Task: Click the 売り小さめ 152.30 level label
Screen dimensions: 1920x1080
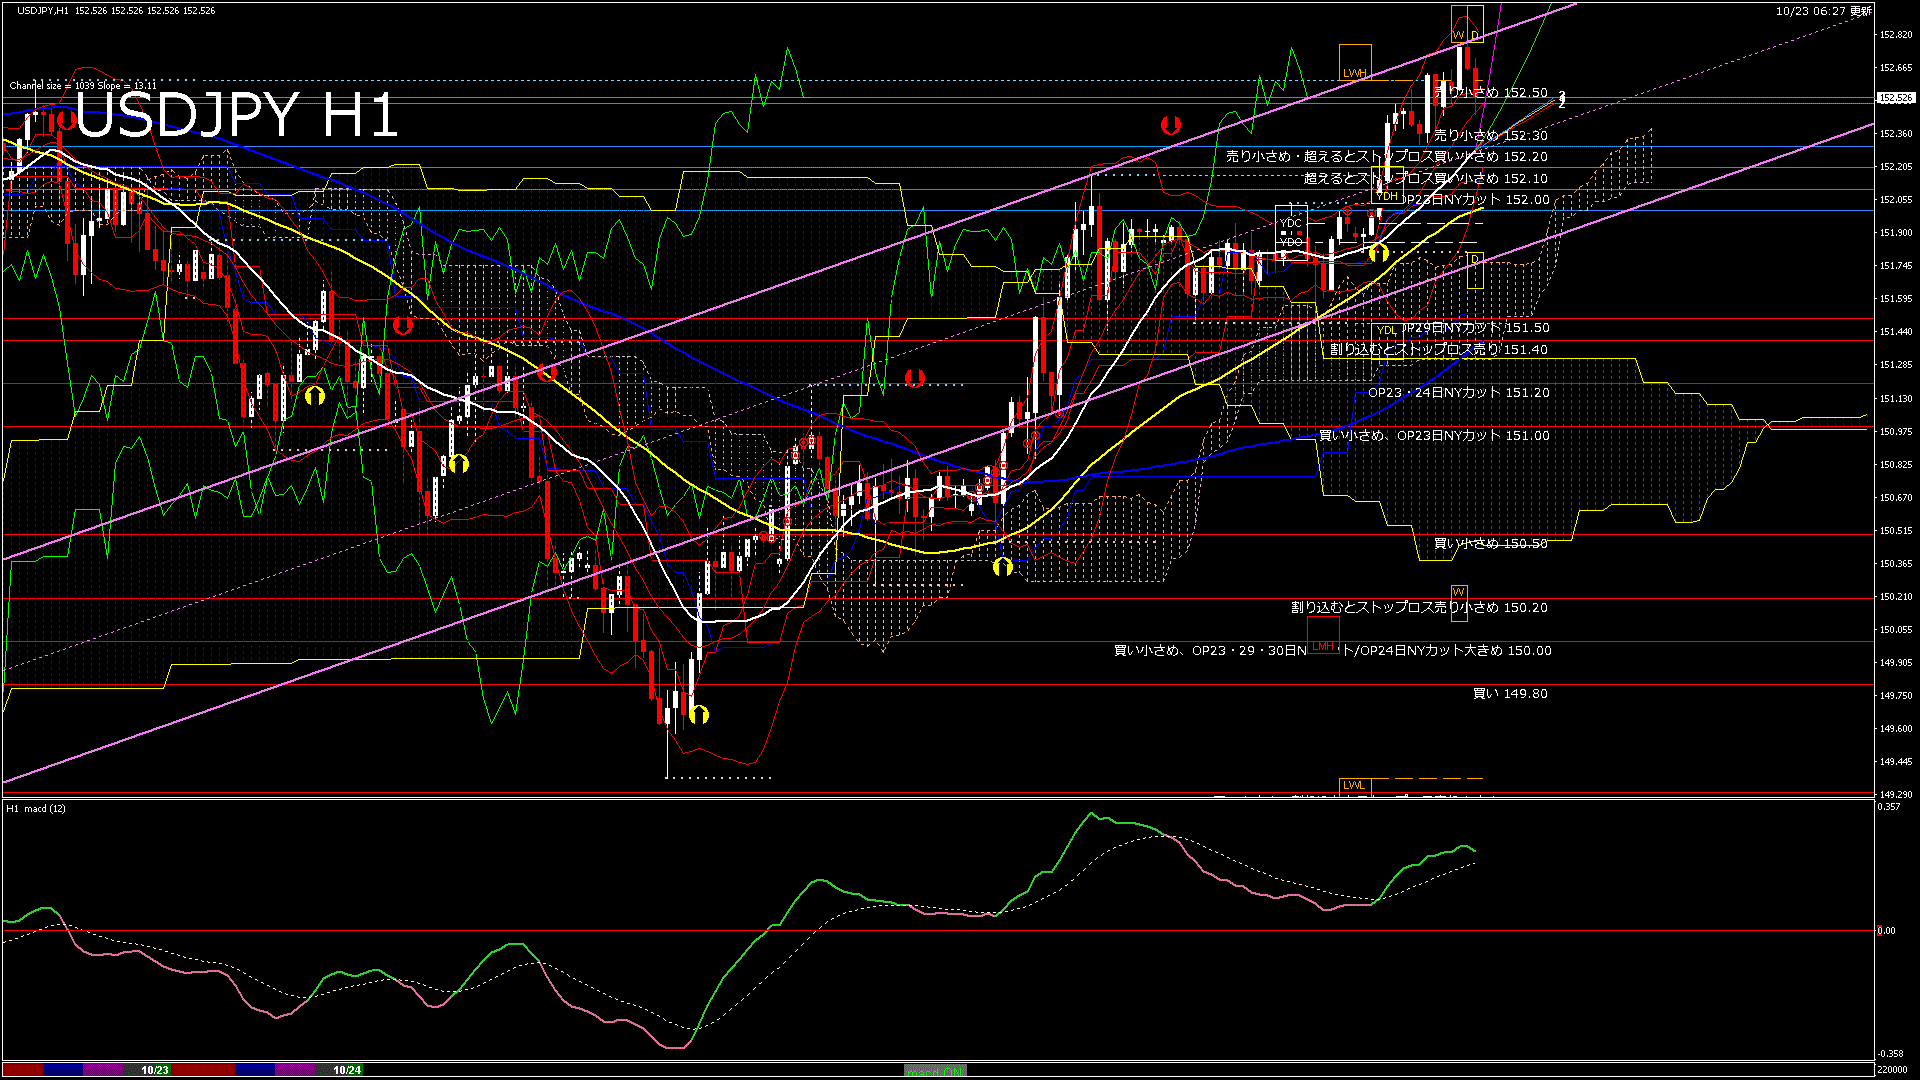Action: coord(1490,135)
